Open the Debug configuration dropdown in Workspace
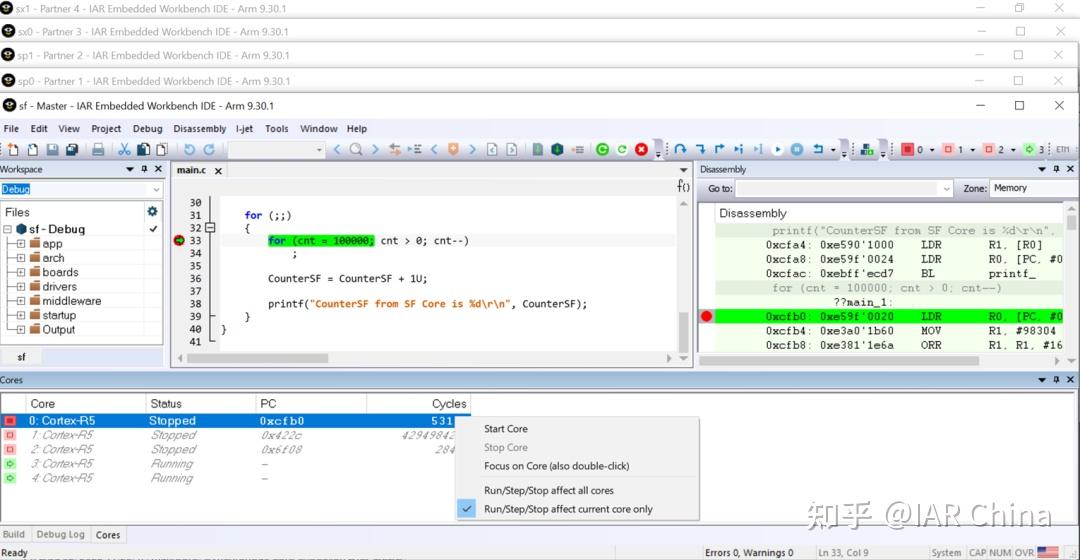The width and height of the screenshot is (1080, 560). [156, 189]
